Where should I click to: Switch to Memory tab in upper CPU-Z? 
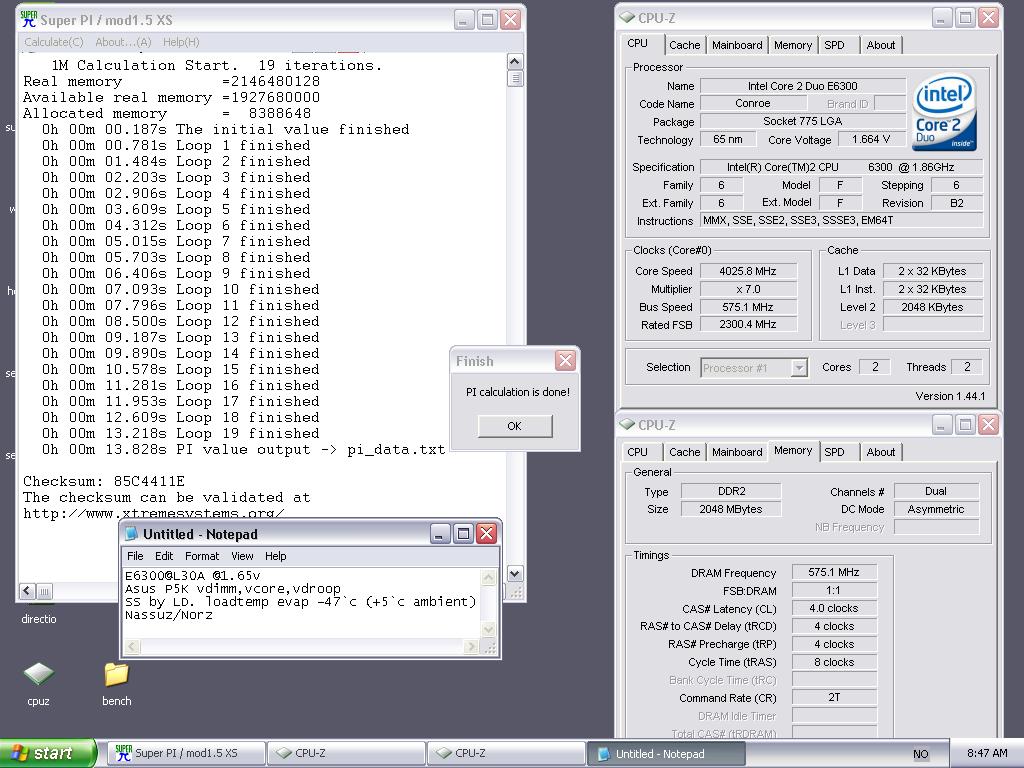(x=793, y=45)
